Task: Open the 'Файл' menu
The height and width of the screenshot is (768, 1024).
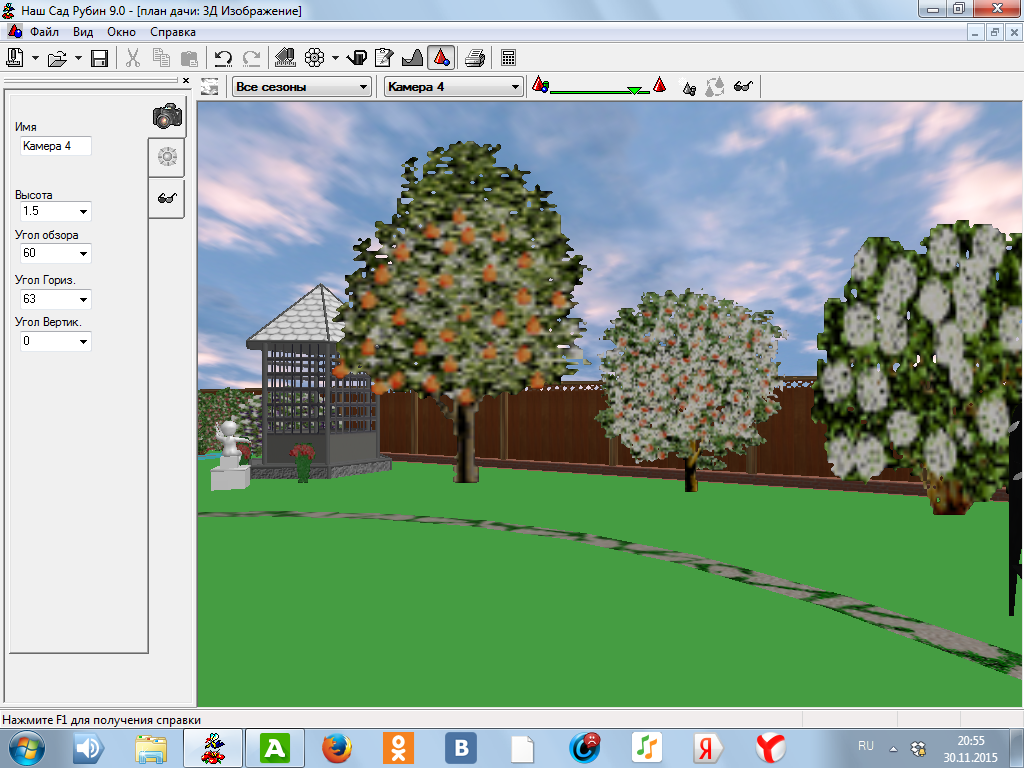Action: click(x=44, y=32)
